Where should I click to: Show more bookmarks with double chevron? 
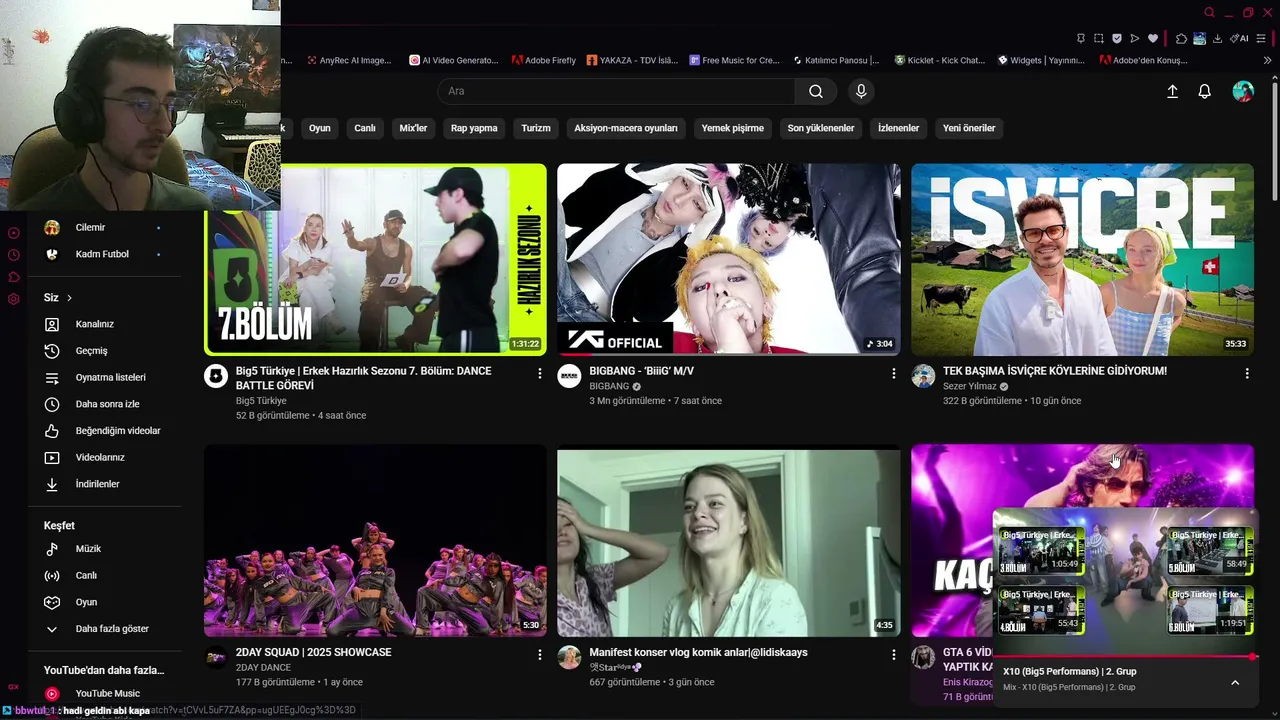1267,60
